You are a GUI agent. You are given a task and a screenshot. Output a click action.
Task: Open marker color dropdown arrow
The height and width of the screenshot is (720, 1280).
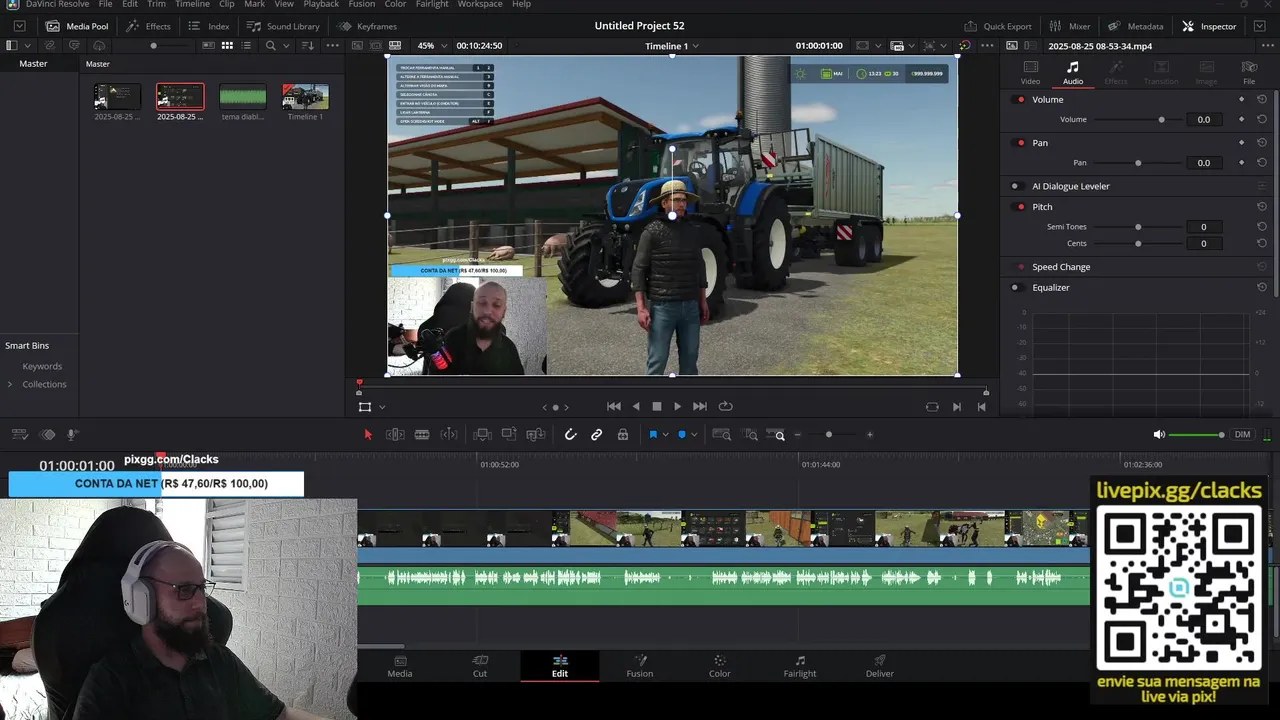[x=694, y=435]
